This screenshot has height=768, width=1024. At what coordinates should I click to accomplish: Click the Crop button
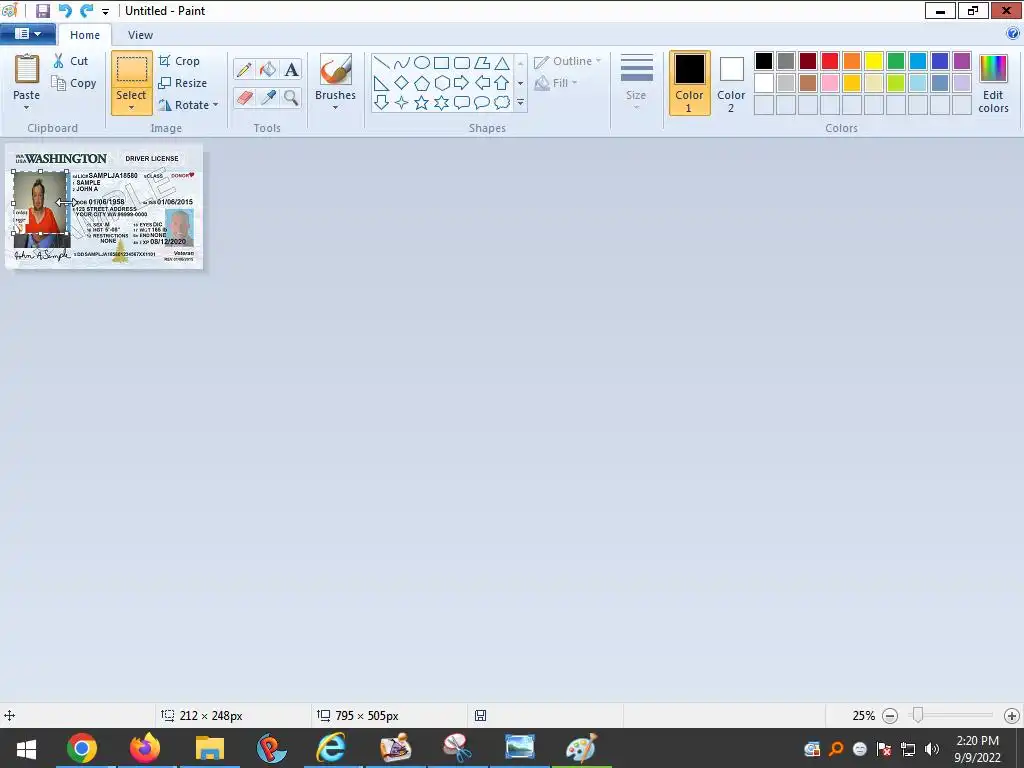pyautogui.click(x=180, y=61)
